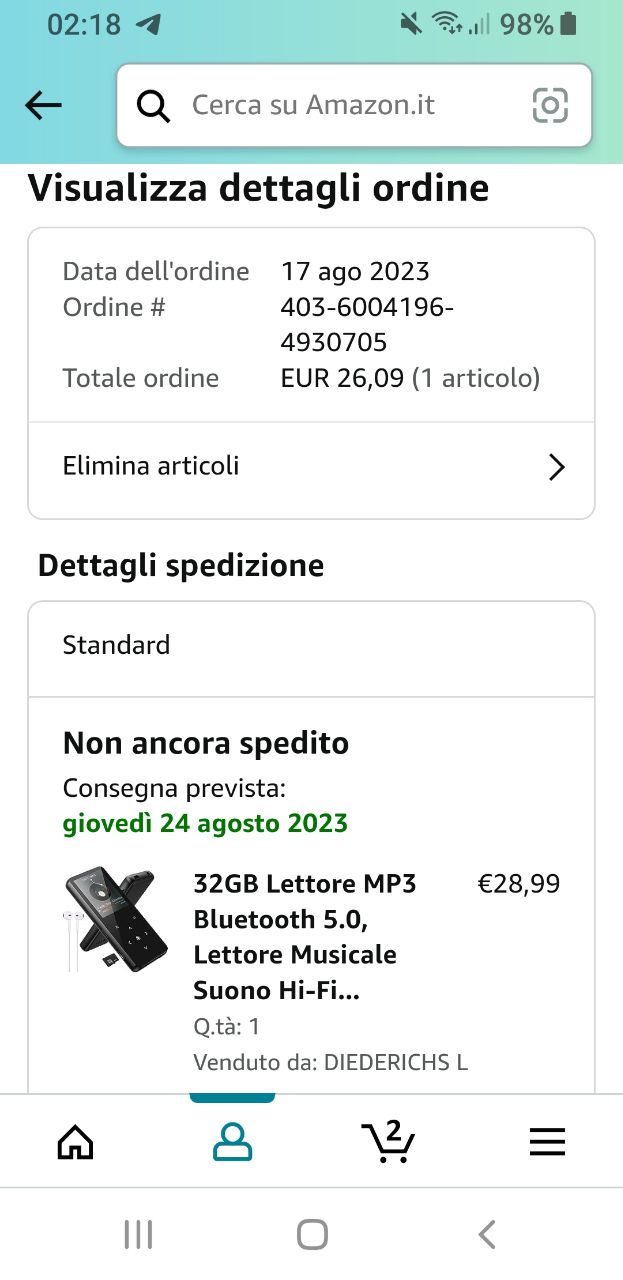Tap delivery date giovedì 24 agosto 2023
Screen dimensions: 623x1280
(x=205, y=824)
